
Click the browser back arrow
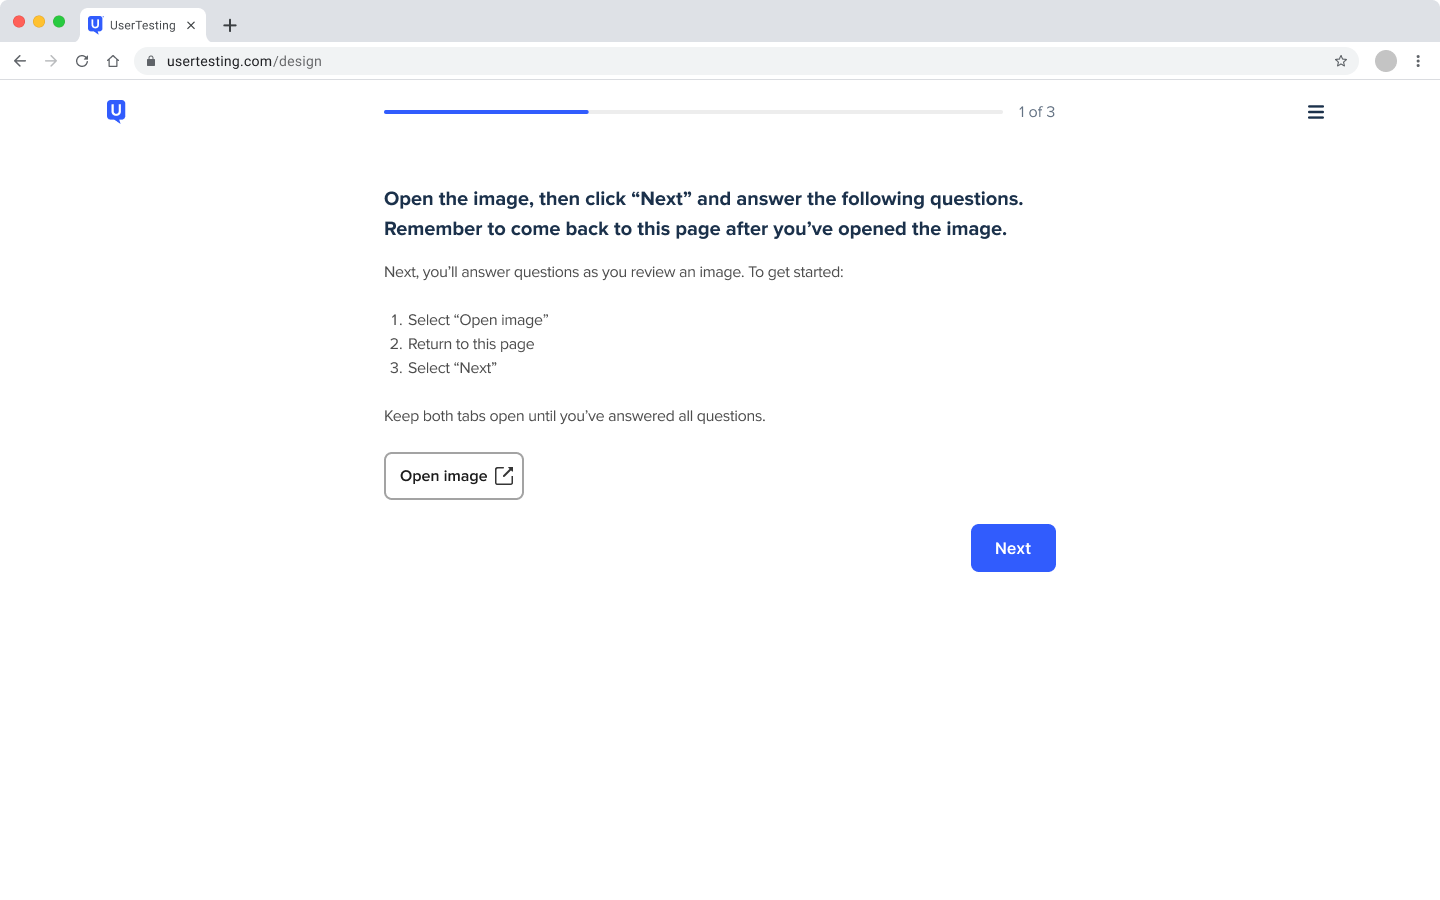[x=20, y=61]
